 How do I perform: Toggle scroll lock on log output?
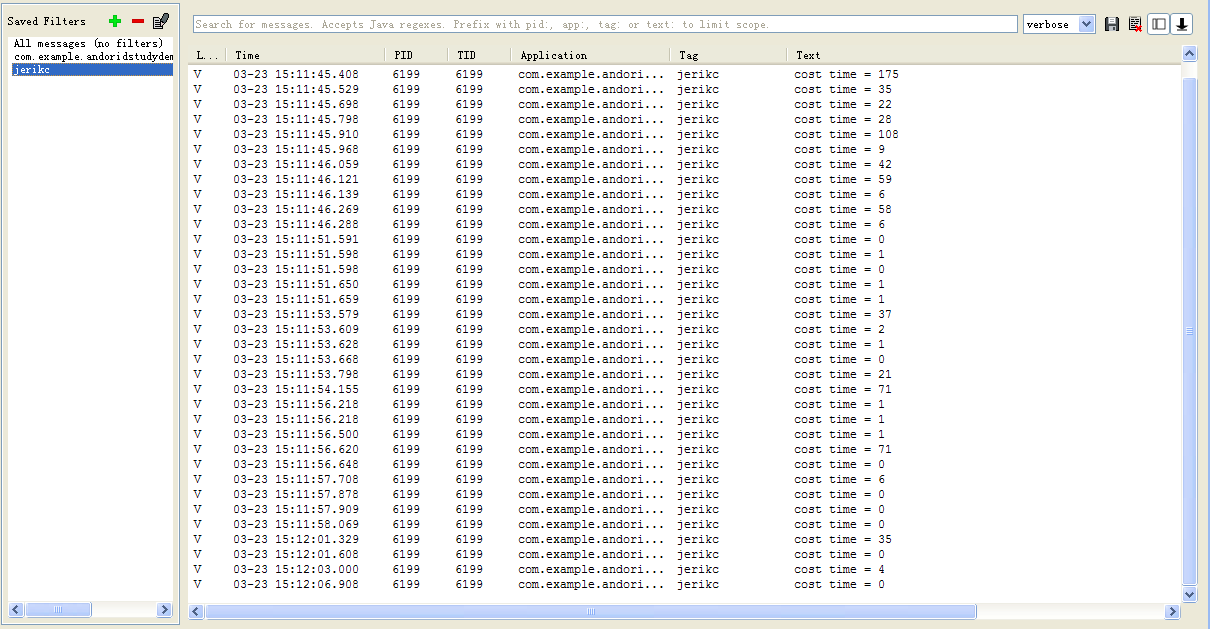1182,24
